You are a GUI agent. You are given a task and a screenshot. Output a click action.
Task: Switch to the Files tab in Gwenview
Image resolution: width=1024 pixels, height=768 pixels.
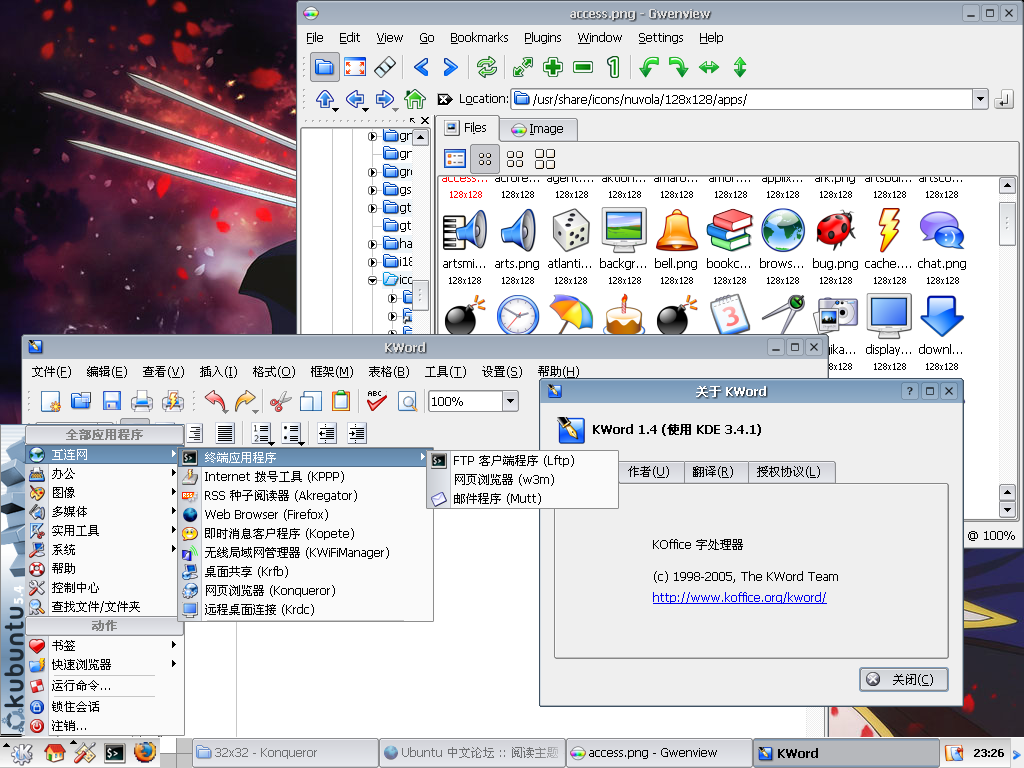[467, 128]
